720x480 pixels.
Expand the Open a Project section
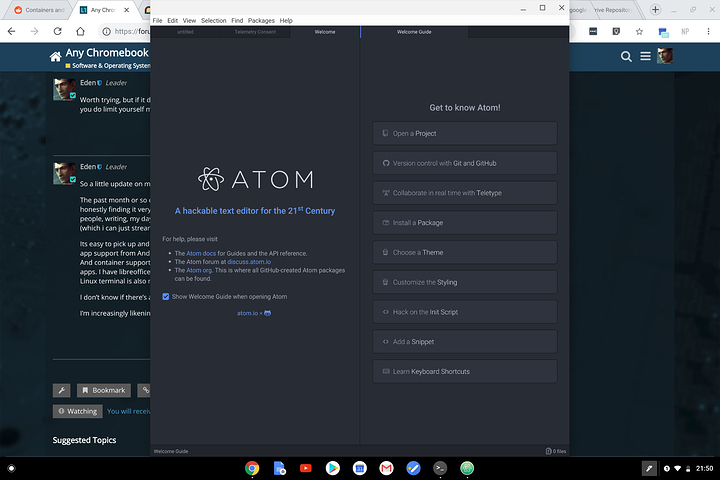click(465, 133)
